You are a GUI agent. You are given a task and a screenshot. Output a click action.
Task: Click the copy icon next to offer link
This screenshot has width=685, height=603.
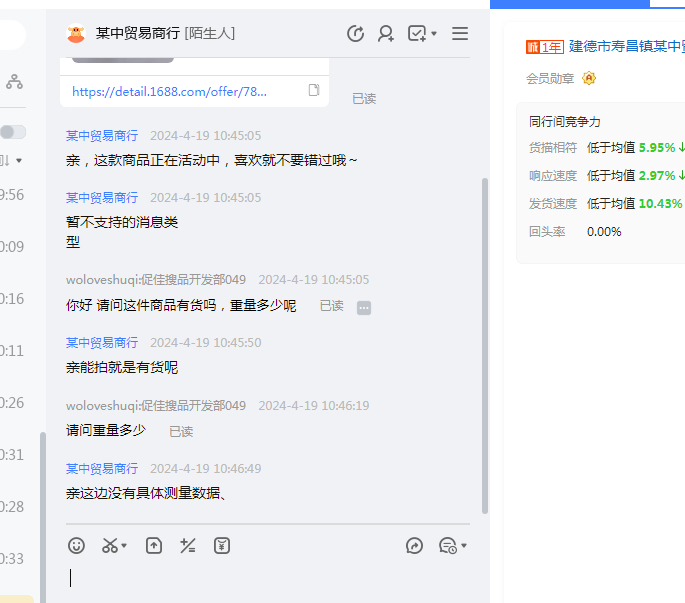pyautogui.click(x=314, y=91)
